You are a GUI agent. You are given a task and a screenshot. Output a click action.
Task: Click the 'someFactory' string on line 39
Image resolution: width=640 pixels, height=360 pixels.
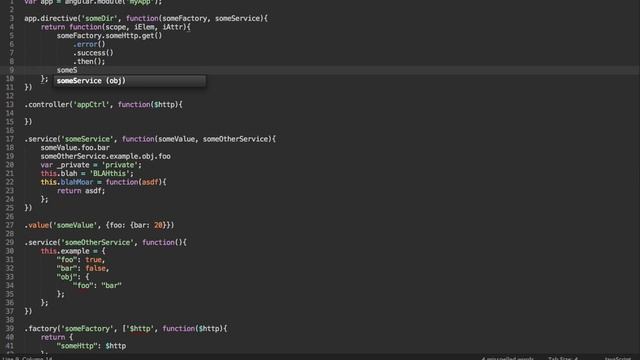click(x=87, y=329)
